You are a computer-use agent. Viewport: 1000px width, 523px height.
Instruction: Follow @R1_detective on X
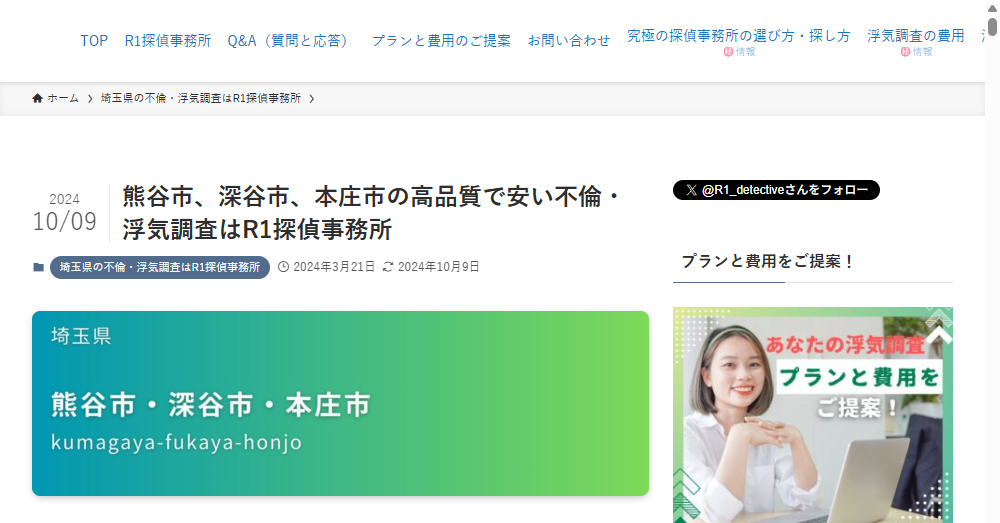[x=776, y=190]
